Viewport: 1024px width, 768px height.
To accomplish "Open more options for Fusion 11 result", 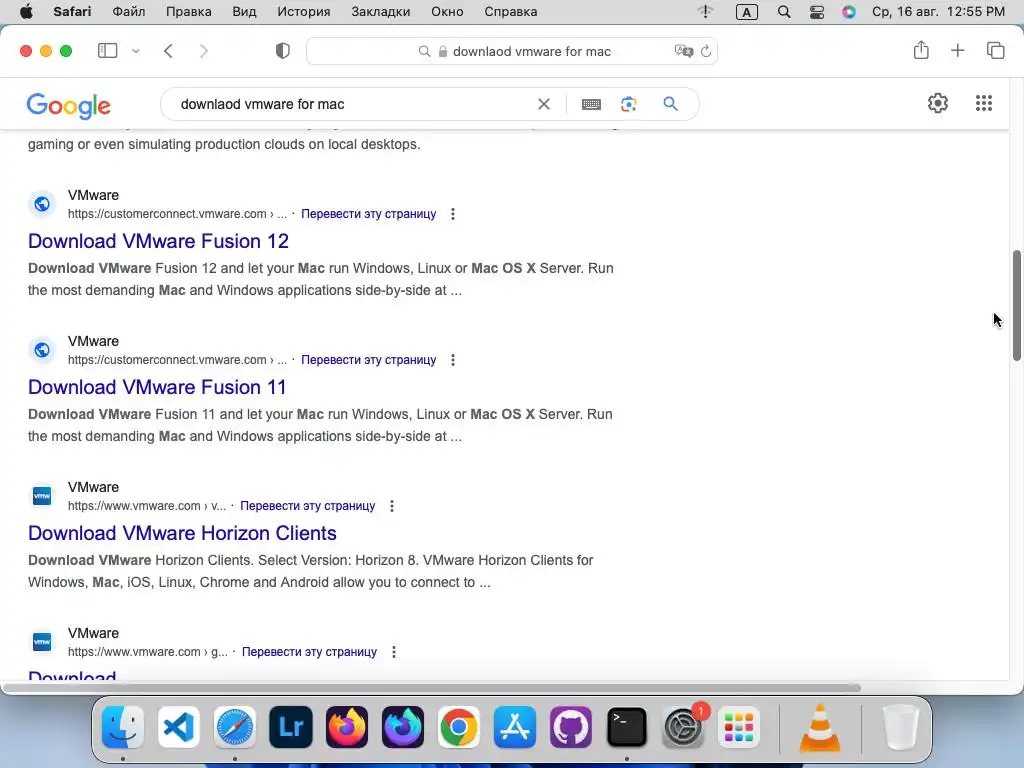I will pyautogui.click(x=453, y=360).
